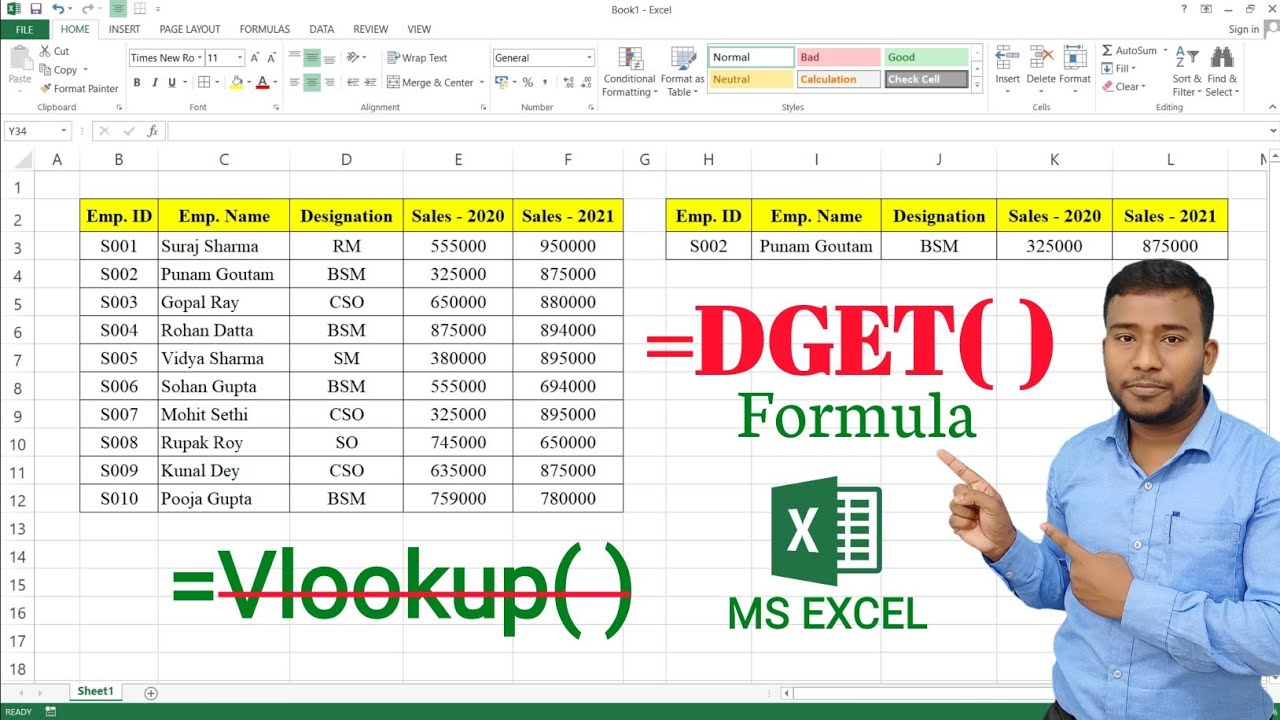1280x720 pixels.
Task: Open the Clipboard dialog launcher
Action: coord(119,107)
